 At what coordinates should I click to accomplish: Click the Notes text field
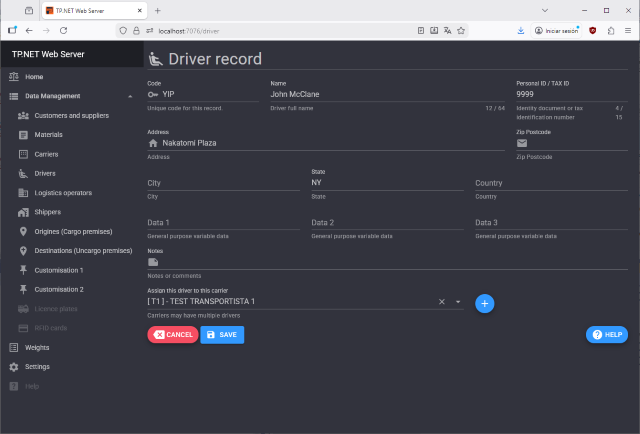point(330,262)
